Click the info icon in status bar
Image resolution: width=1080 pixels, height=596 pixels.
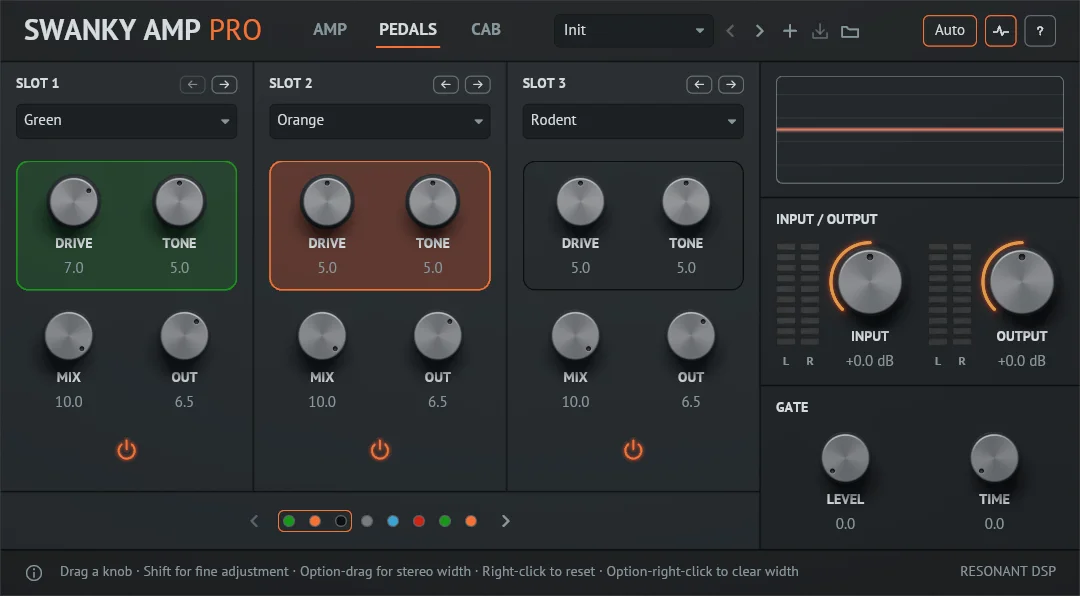point(34,573)
